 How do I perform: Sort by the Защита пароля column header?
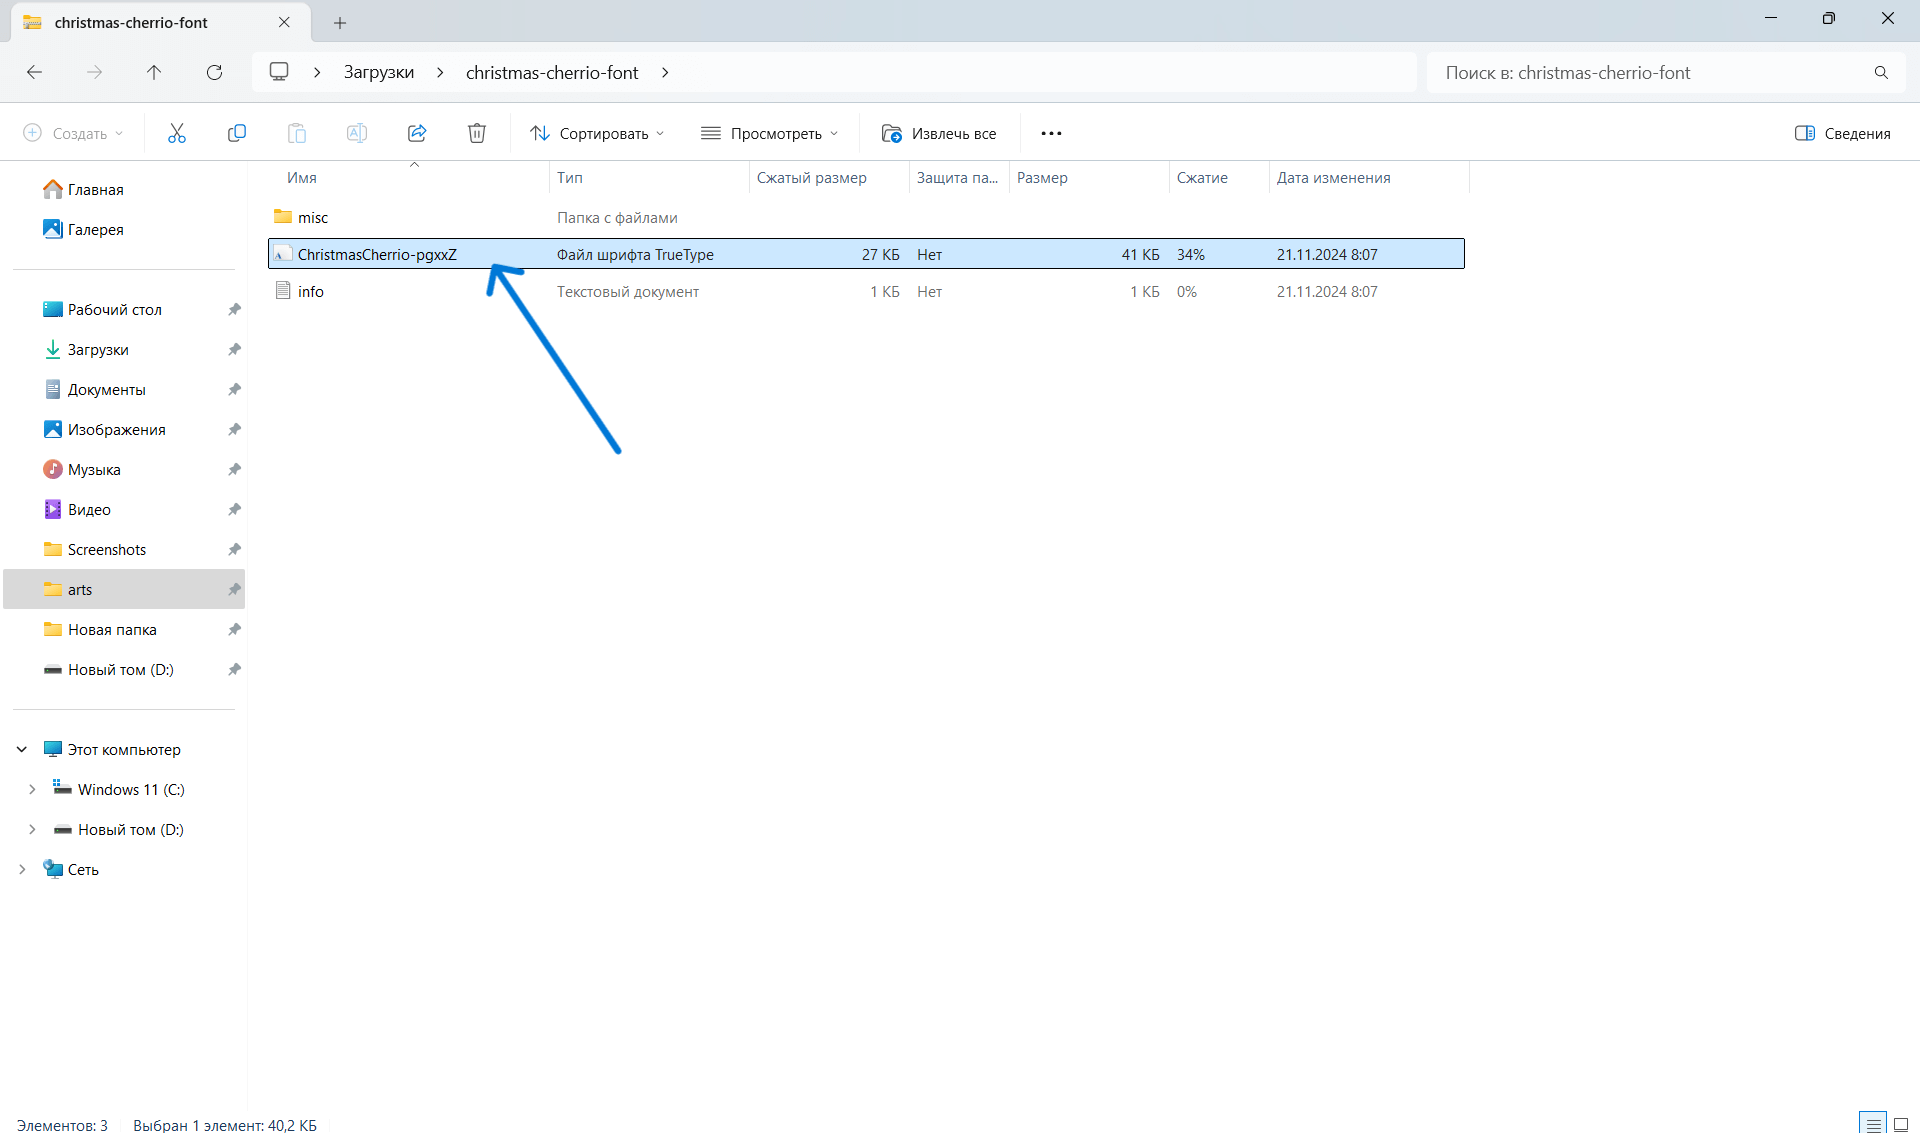point(957,177)
